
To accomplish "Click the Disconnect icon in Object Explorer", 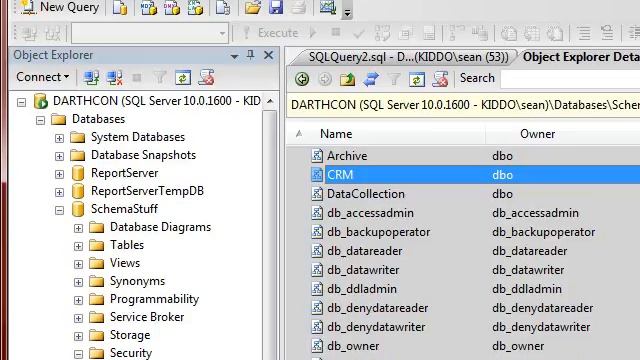I will 114,77.
